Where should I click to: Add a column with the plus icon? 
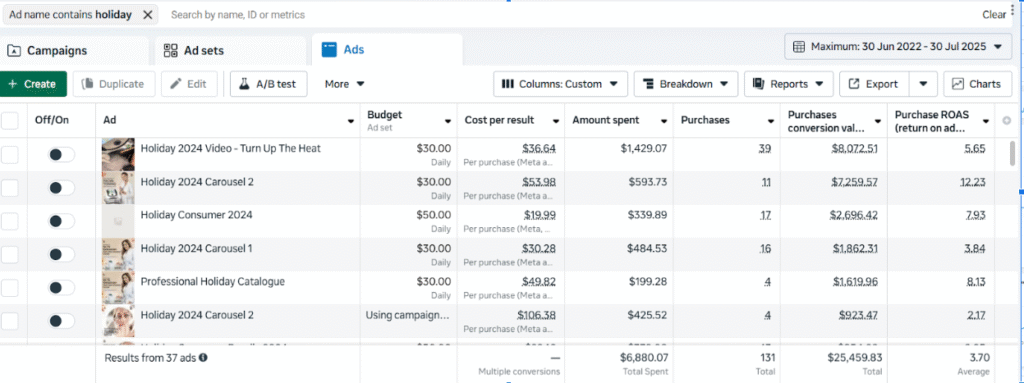click(1006, 121)
